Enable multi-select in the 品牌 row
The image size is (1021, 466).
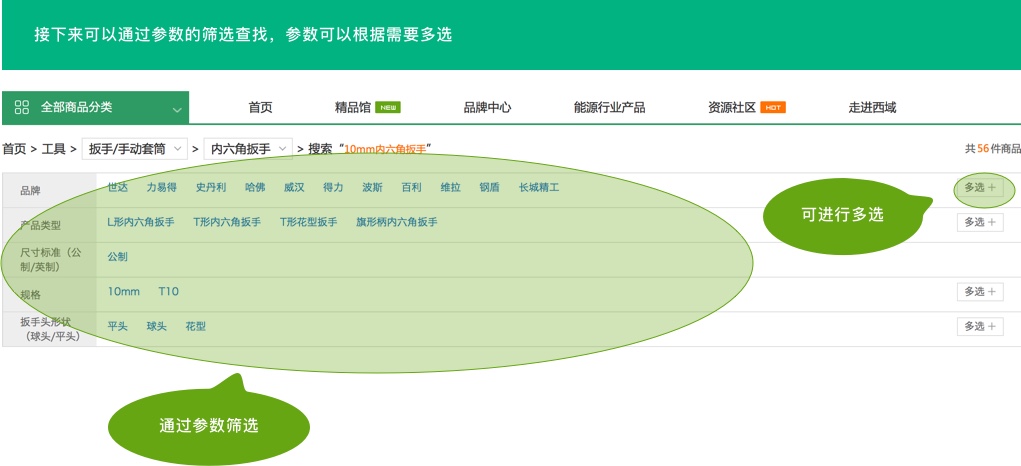pyautogui.click(x=979, y=187)
